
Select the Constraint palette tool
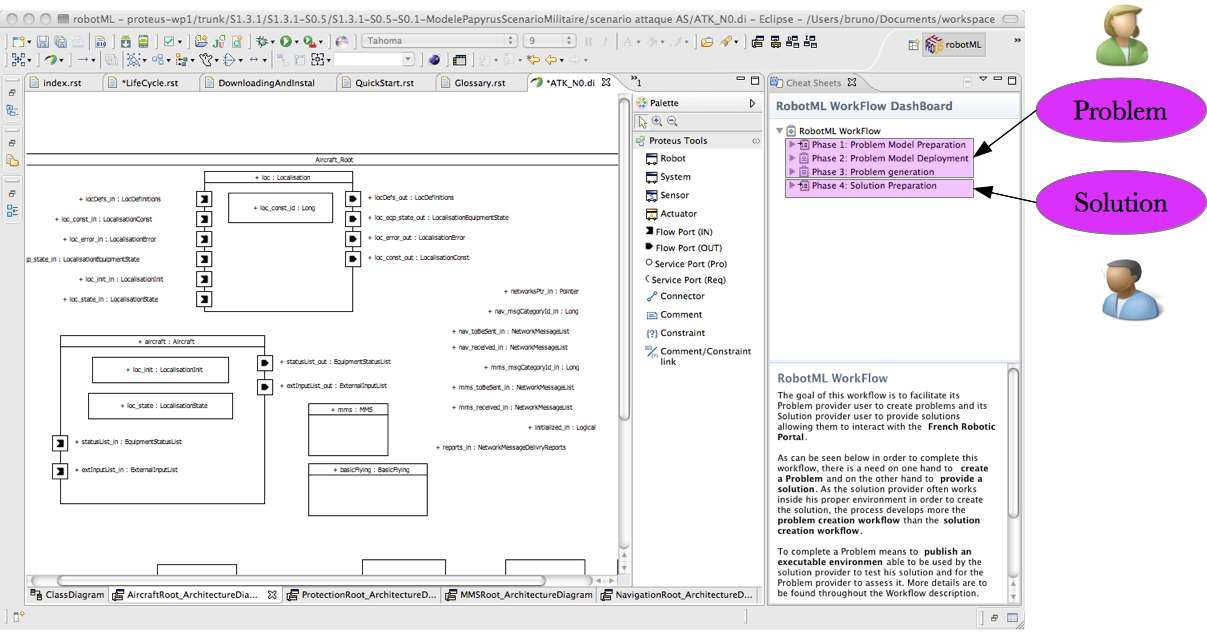tap(675, 333)
